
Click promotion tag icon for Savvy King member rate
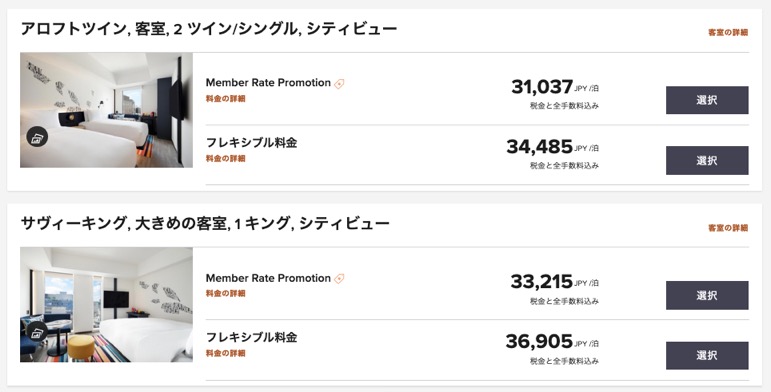coord(339,279)
